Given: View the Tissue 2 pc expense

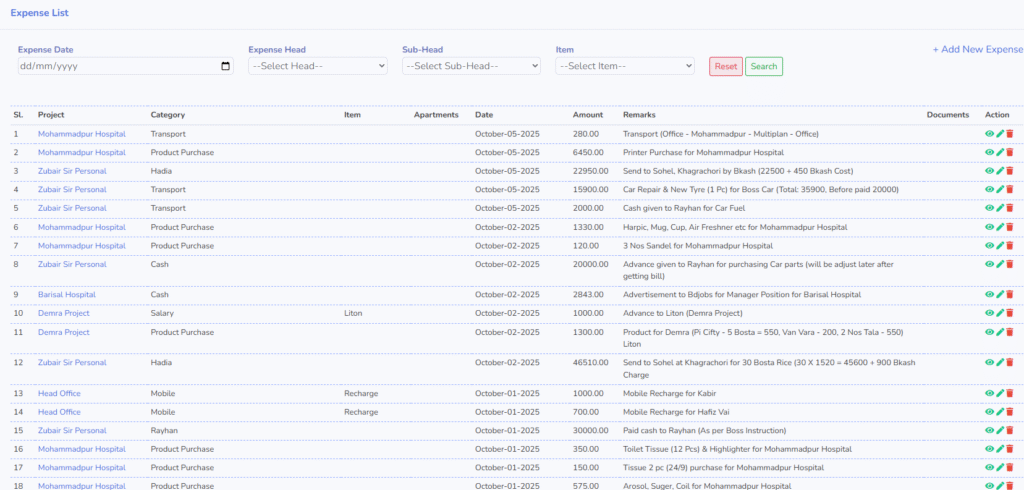Looking at the screenshot, I should (989, 468).
